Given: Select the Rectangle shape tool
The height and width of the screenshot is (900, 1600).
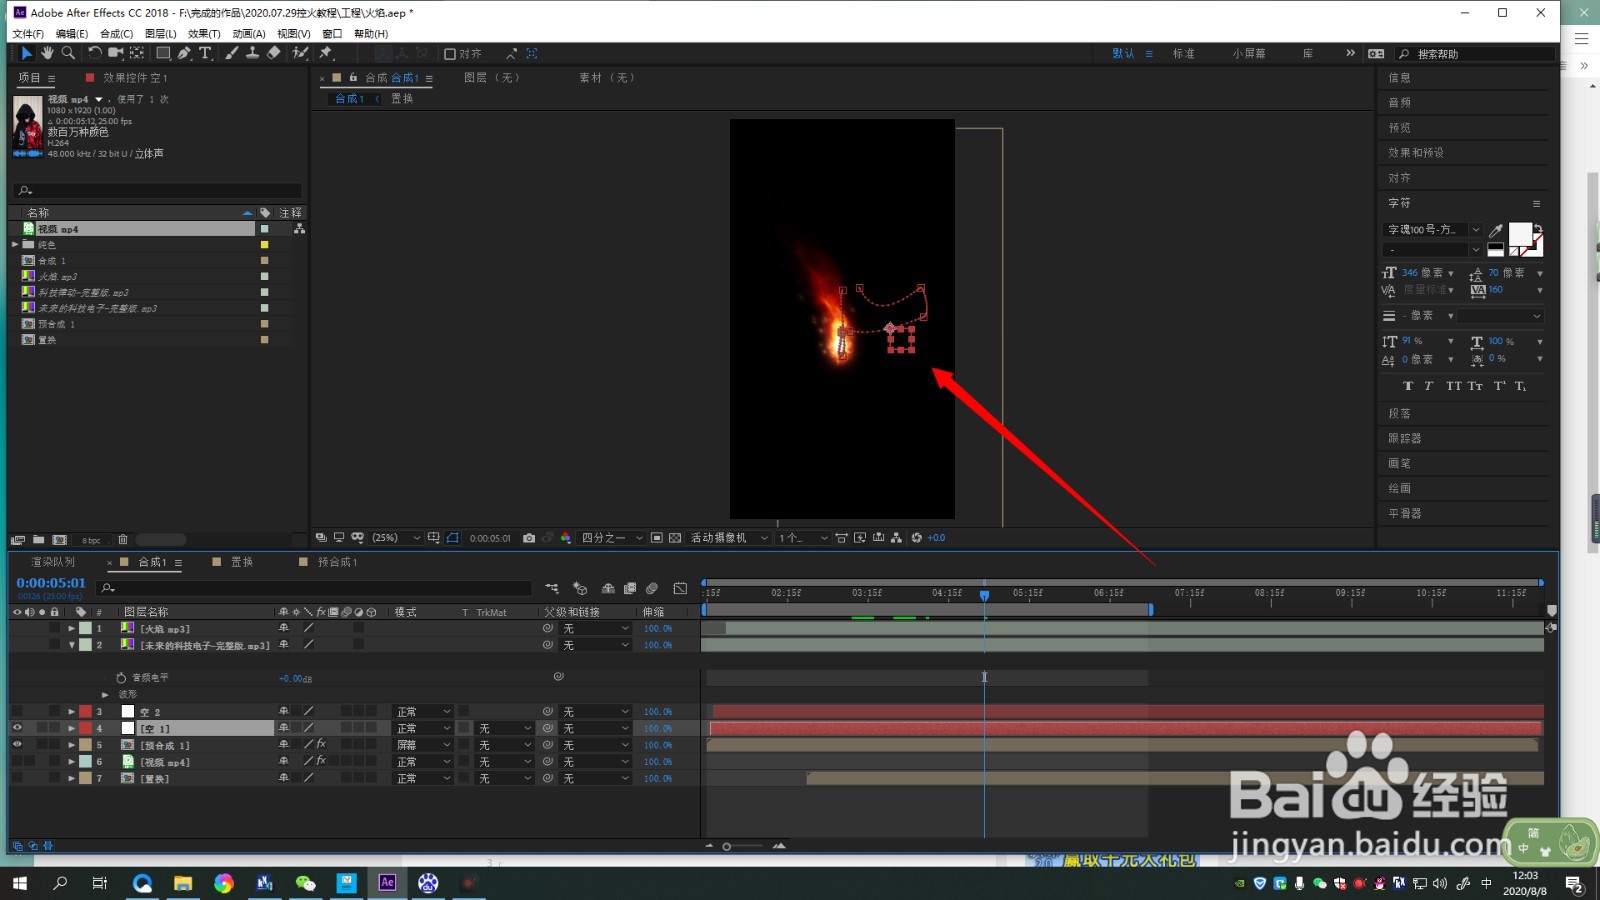Looking at the screenshot, I should pos(163,53).
